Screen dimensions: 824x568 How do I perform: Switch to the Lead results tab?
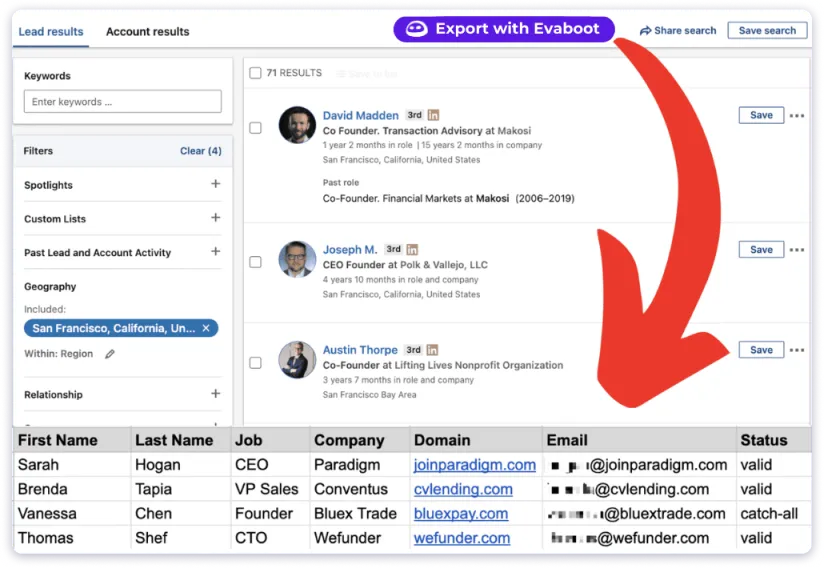tap(51, 32)
